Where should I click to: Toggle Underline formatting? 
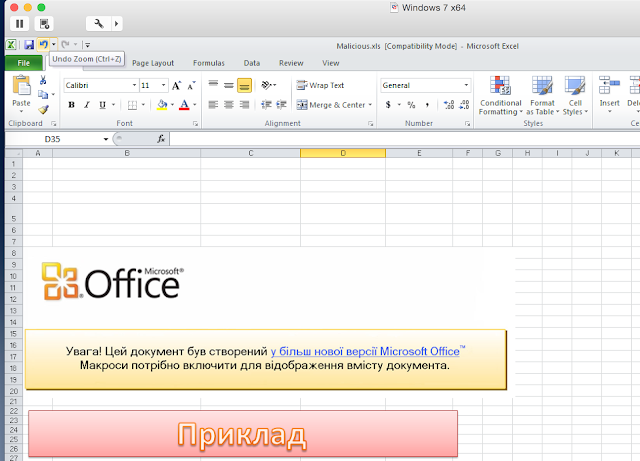point(102,105)
